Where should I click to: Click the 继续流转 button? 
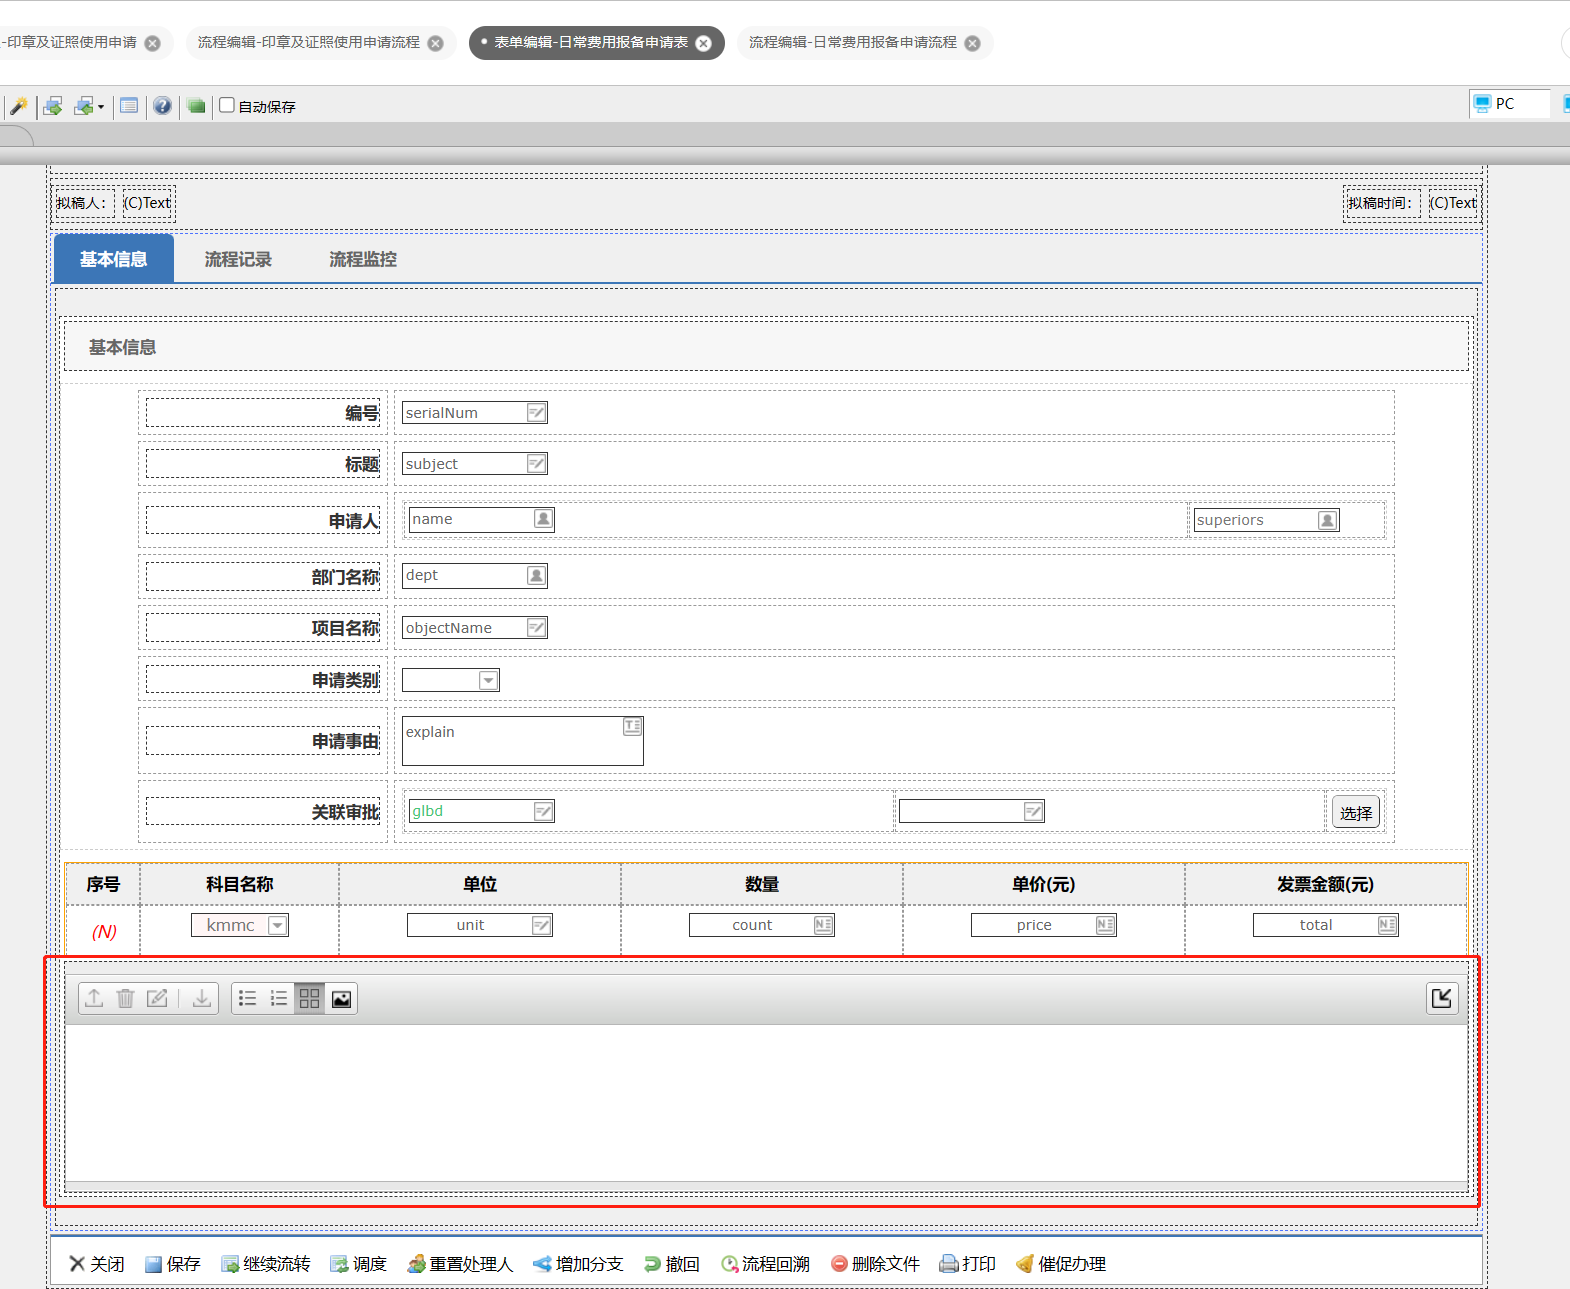click(266, 1264)
